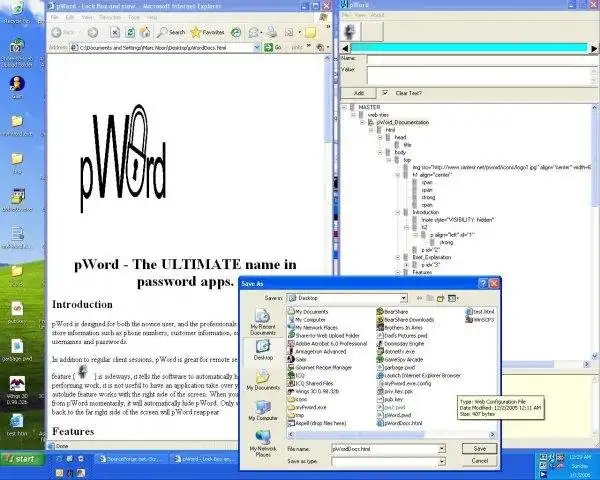Open the File menu in Internet Explorer
Viewport: 600px width, 480px height.
pyautogui.click(x=55, y=17)
